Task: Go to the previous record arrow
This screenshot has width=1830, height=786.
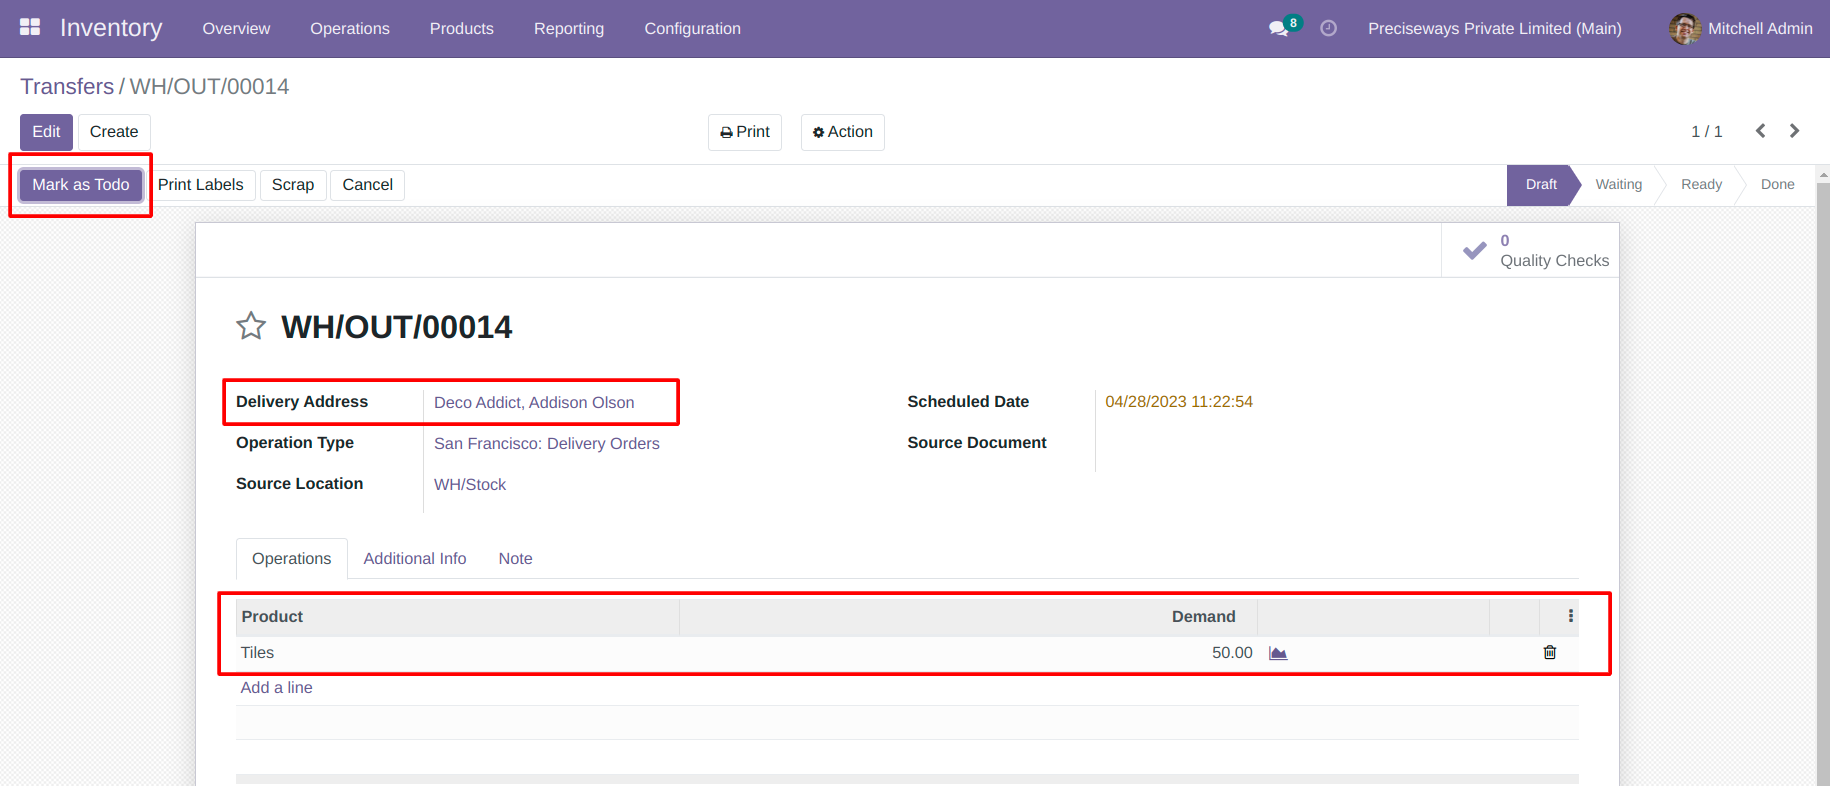Action: pos(1761,131)
